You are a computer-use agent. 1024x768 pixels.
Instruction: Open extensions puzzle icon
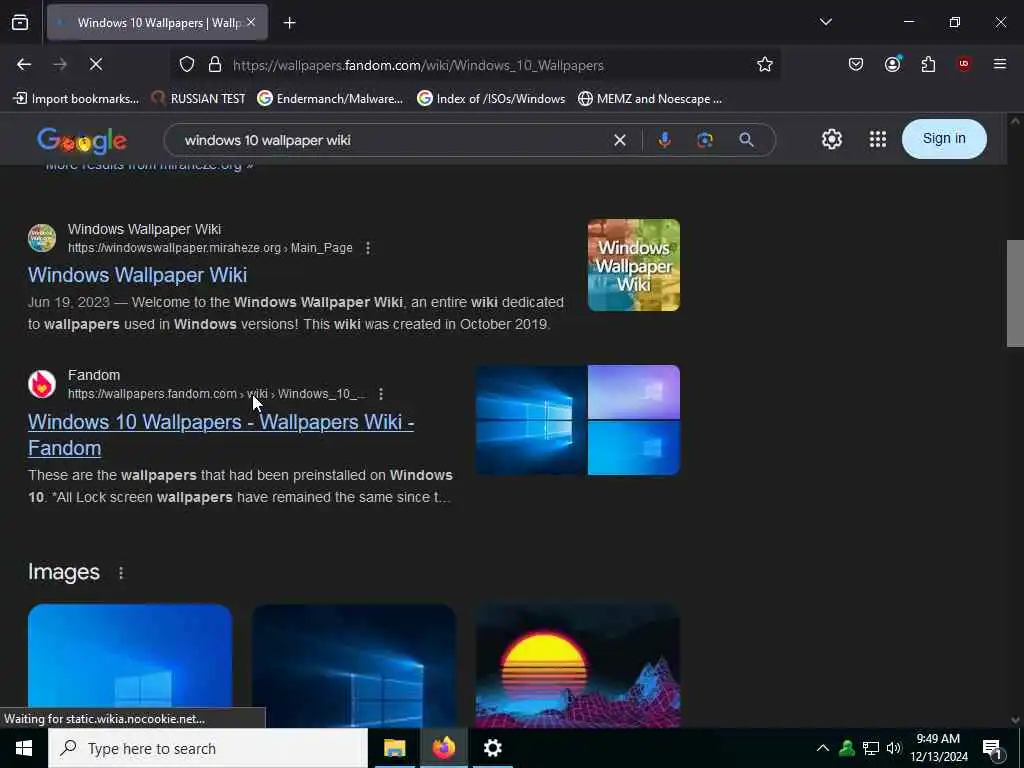928,64
